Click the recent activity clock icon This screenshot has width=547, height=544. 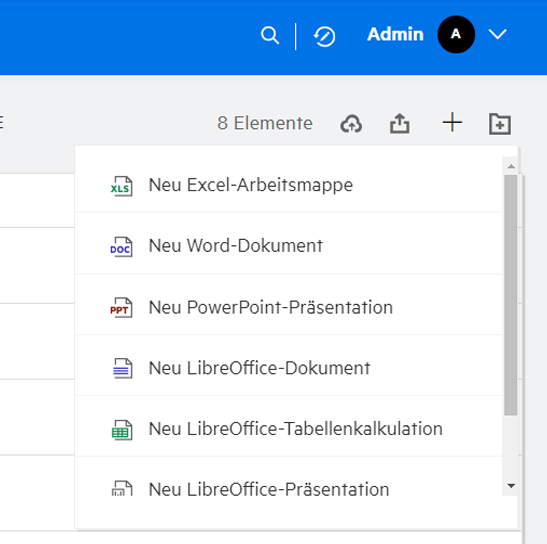coord(324,36)
